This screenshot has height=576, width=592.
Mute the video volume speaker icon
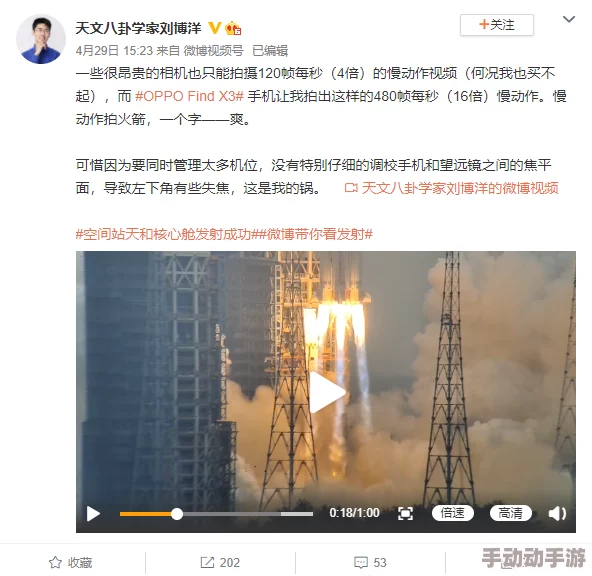pyautogui.click(x=557, y=514)
